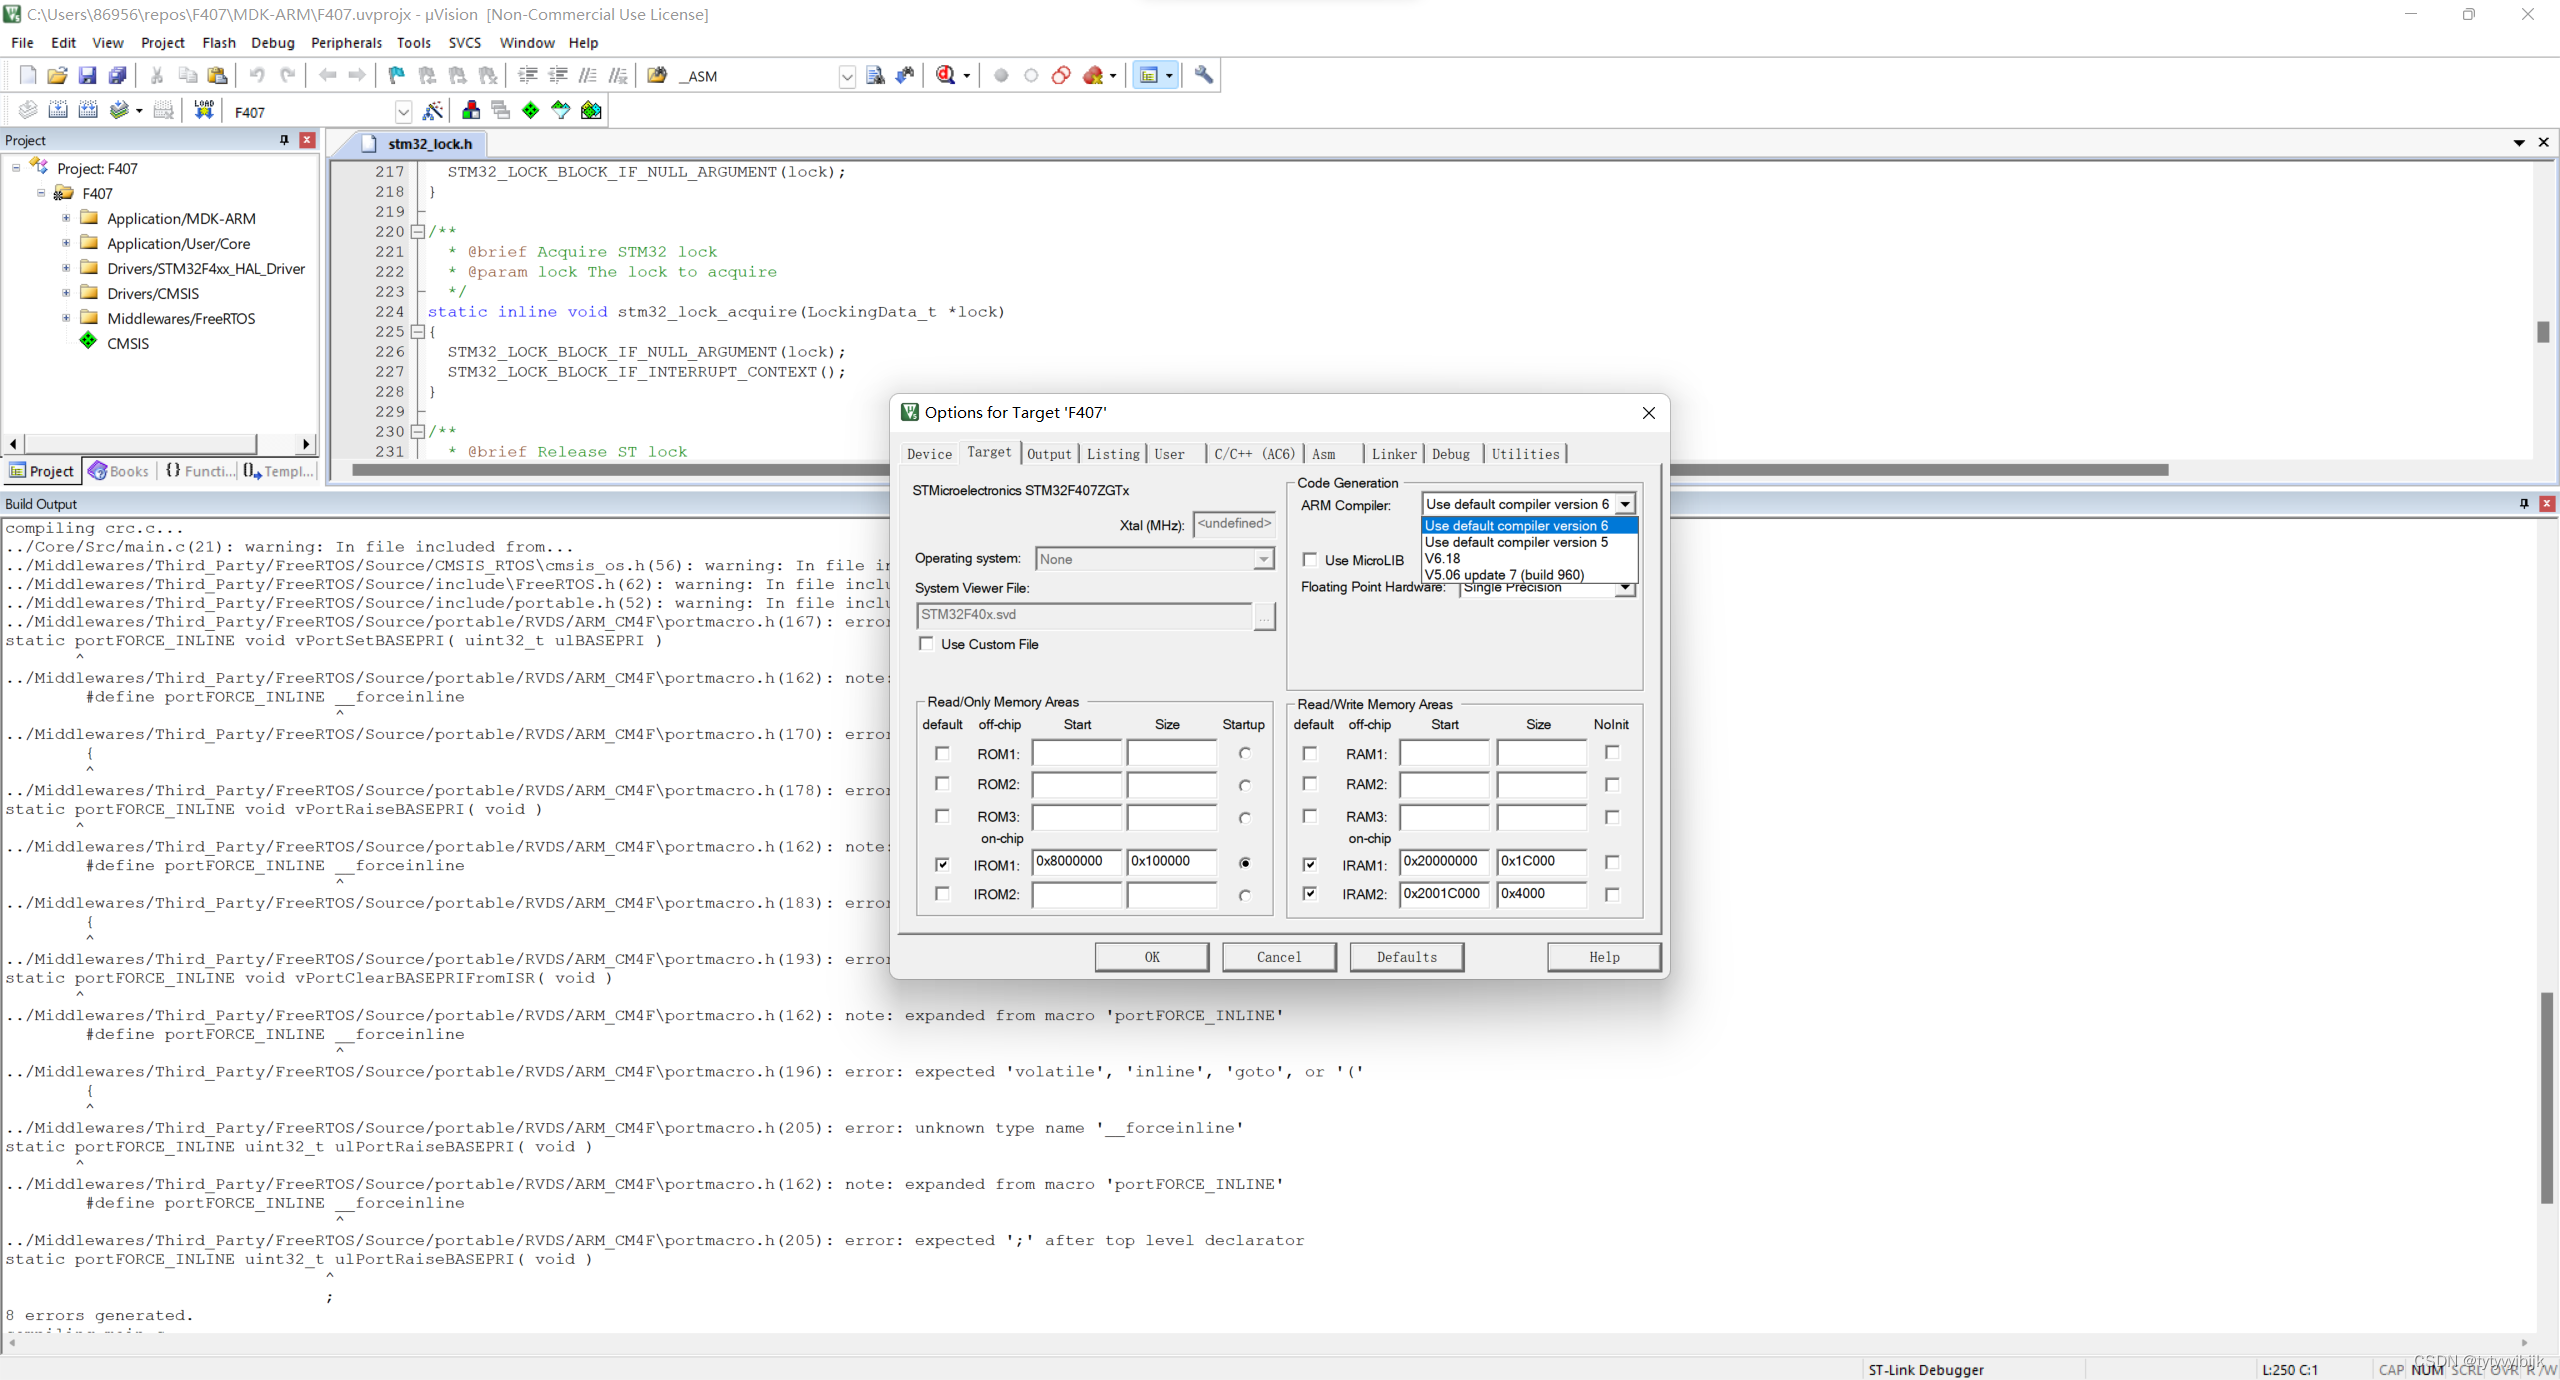Viewport: 2560px width, 1380px height.
Task: Click the Start/Stop Debug Session icon
Action: (x=945, y=75)
